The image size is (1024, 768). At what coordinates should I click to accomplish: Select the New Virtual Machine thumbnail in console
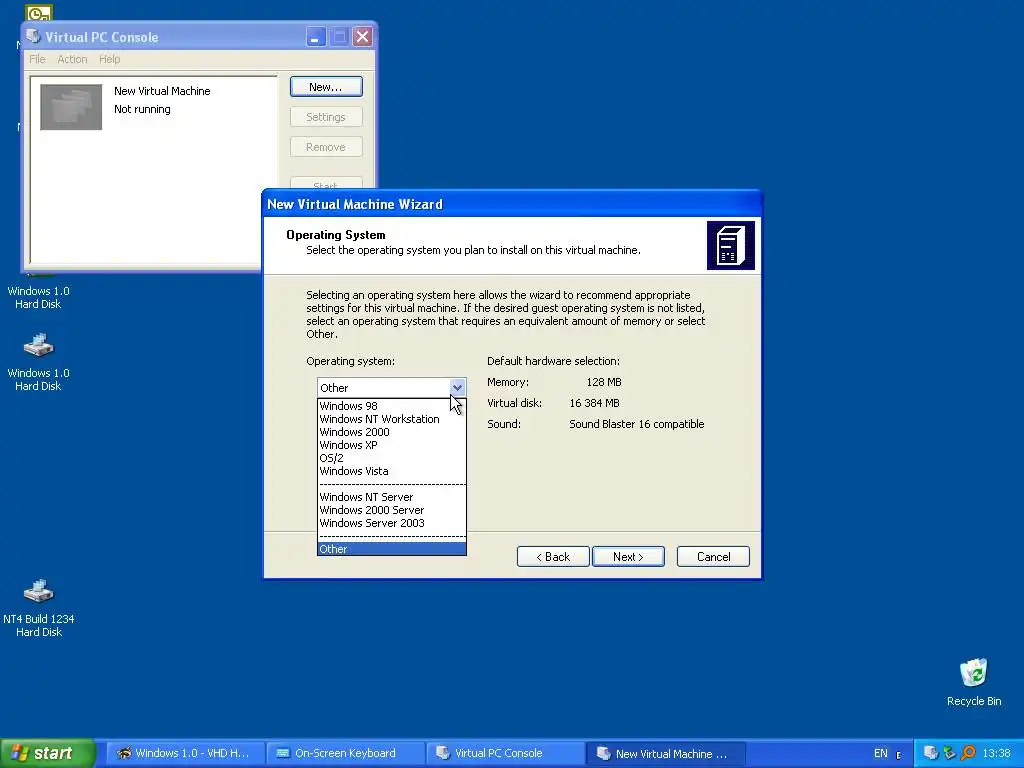(x=71, y=107)
